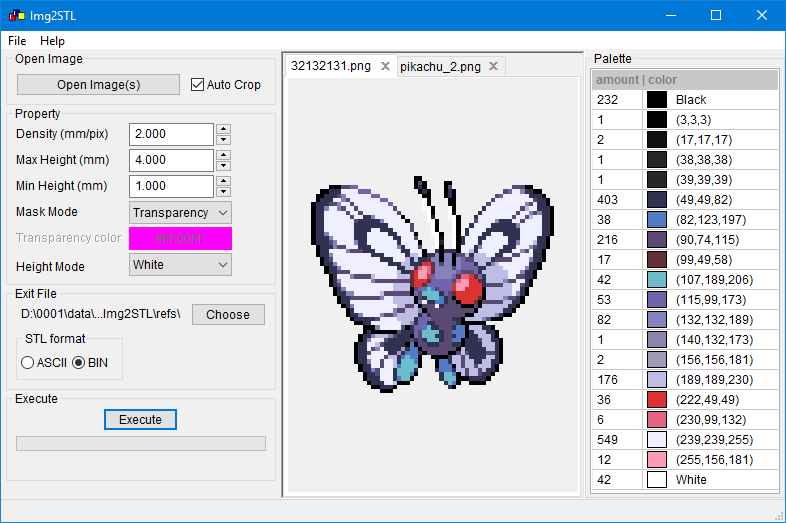Close the 32132131.png tab
The width and height of the screenshot is (786, 523).
pyautogui.click(x=385, y=66)
